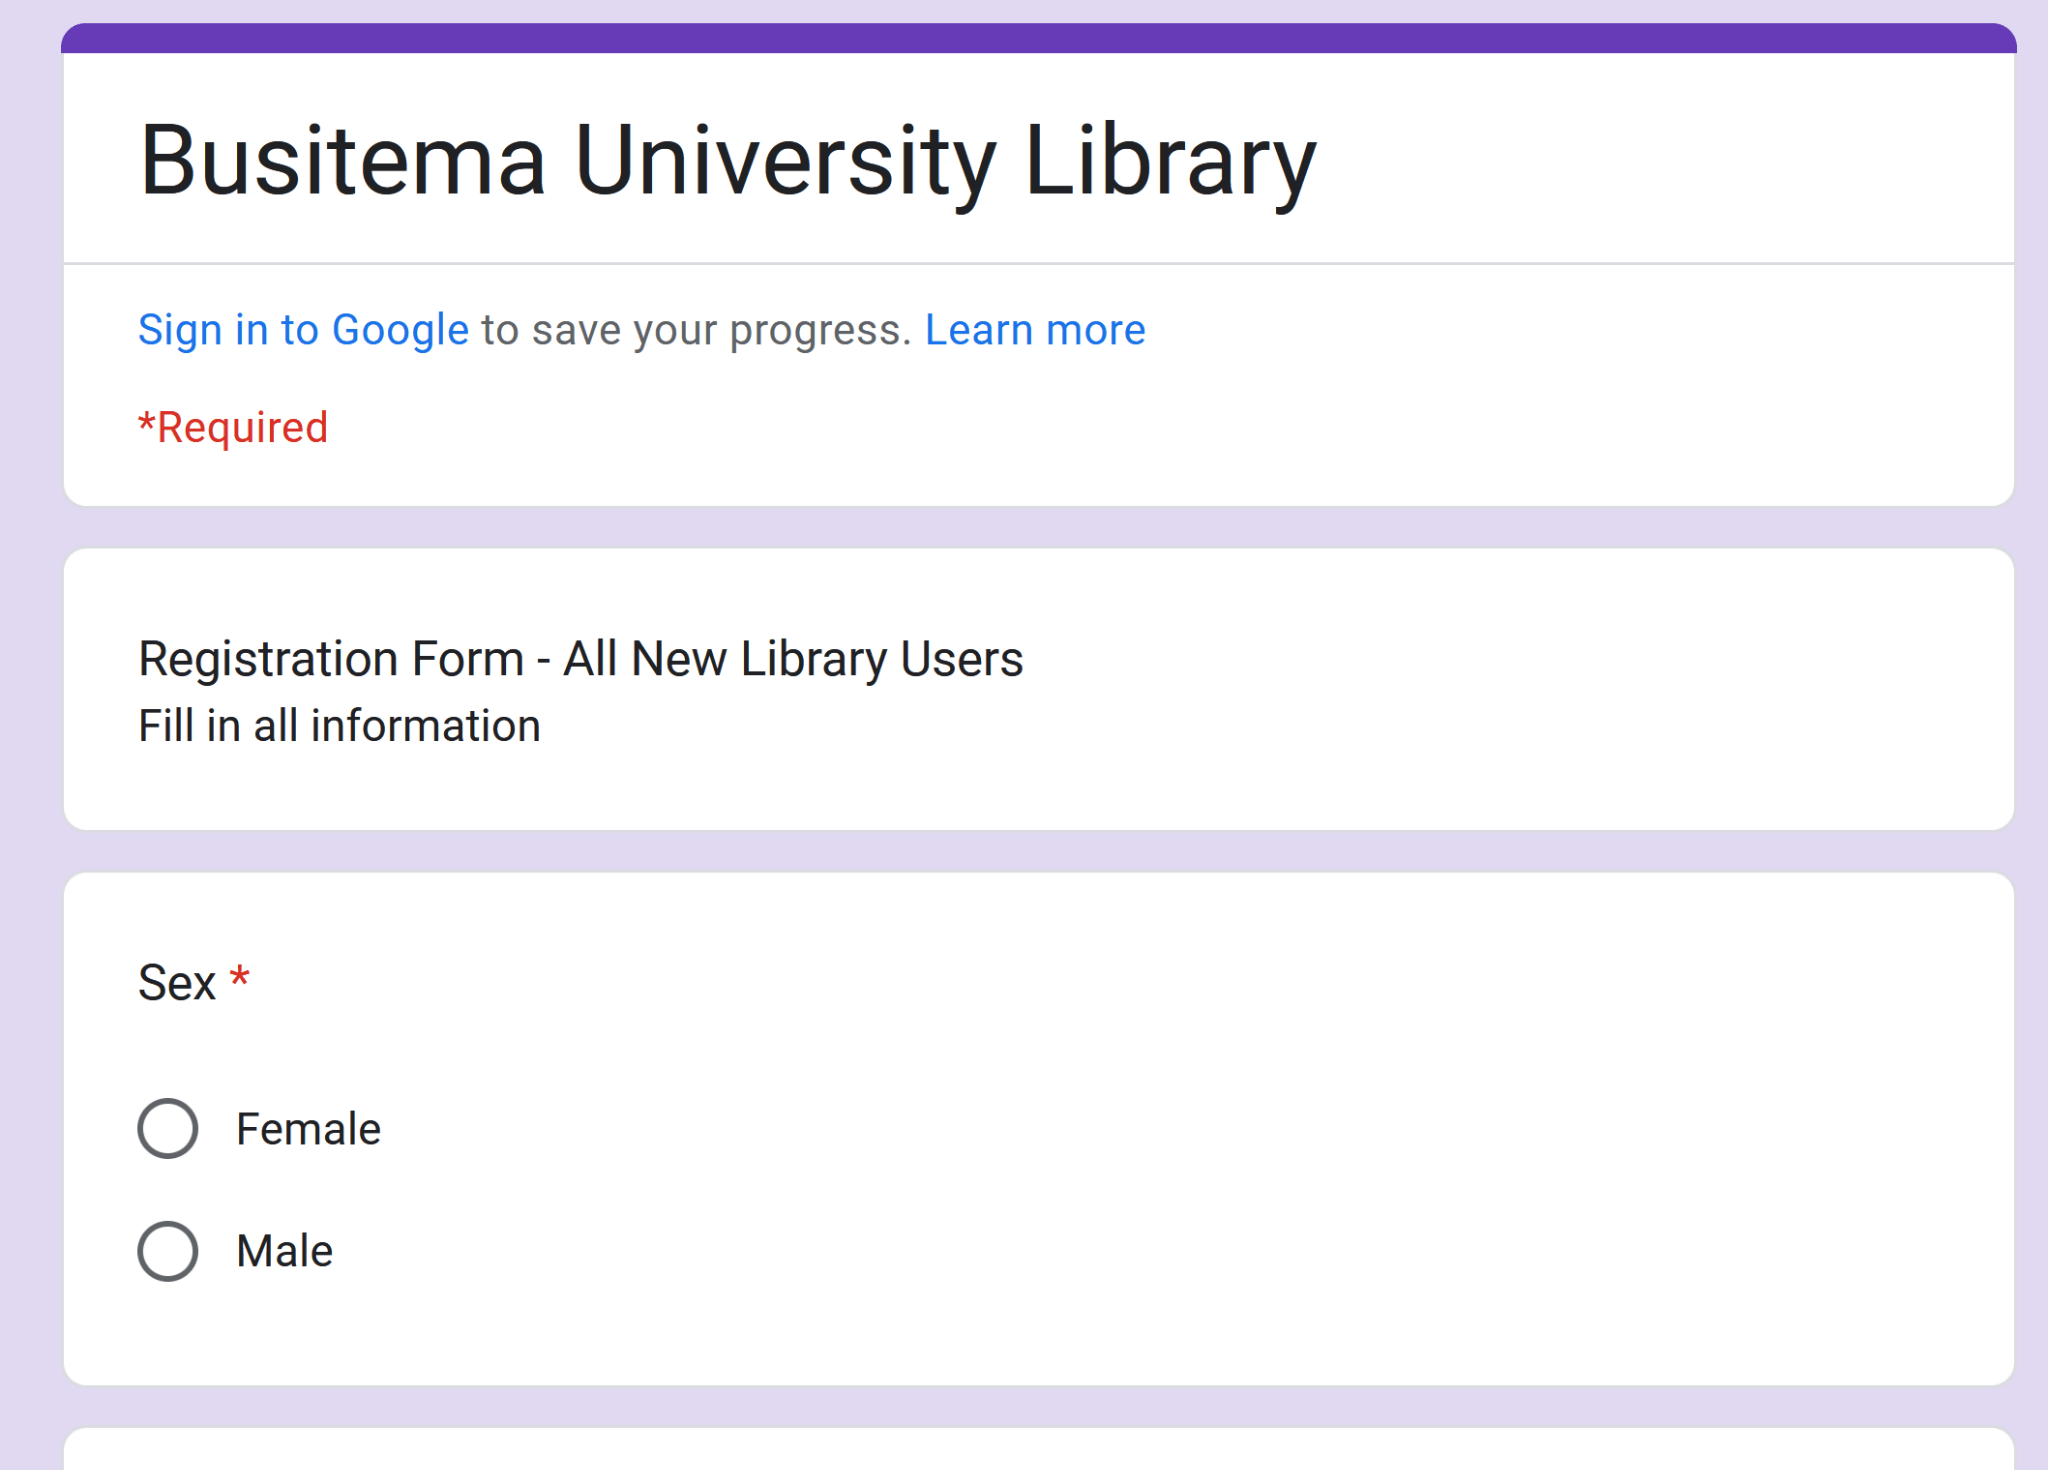The image size is (2048, 1470).
Task: Select the Male radio button
Action: click(168, 1251)
